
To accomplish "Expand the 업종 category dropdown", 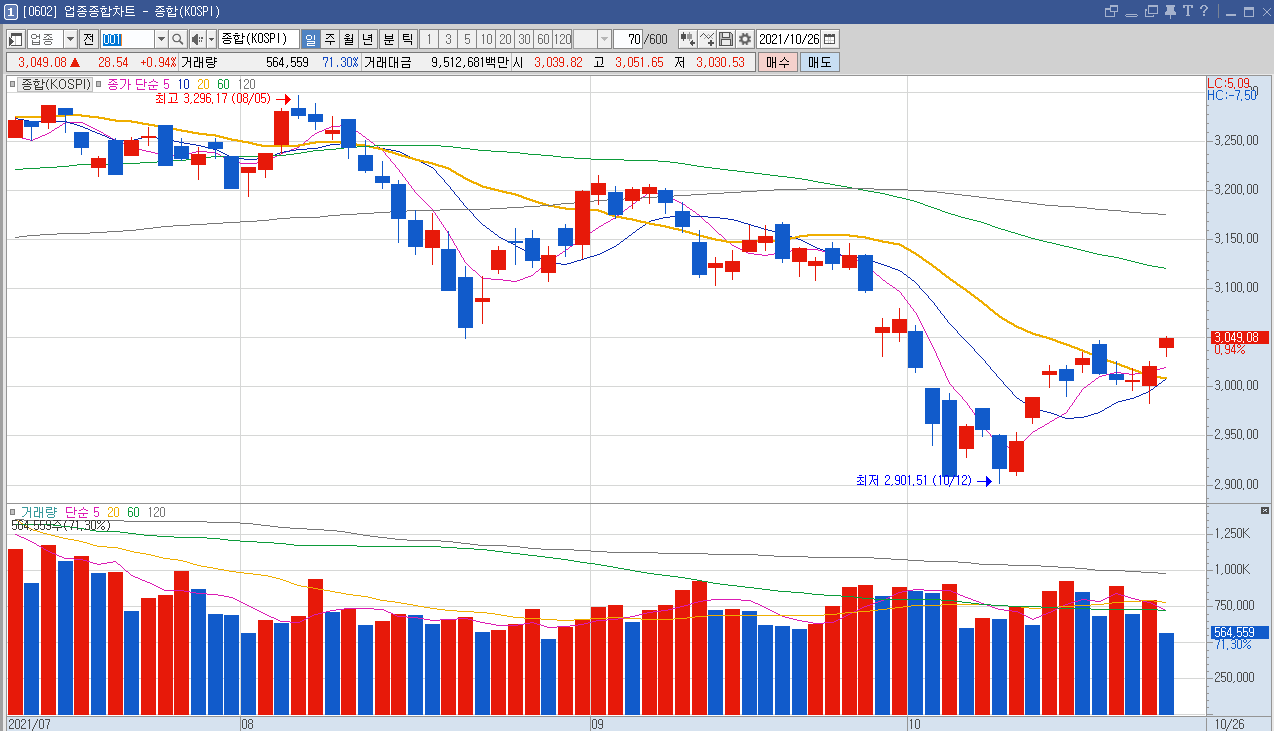I will 70,39.
